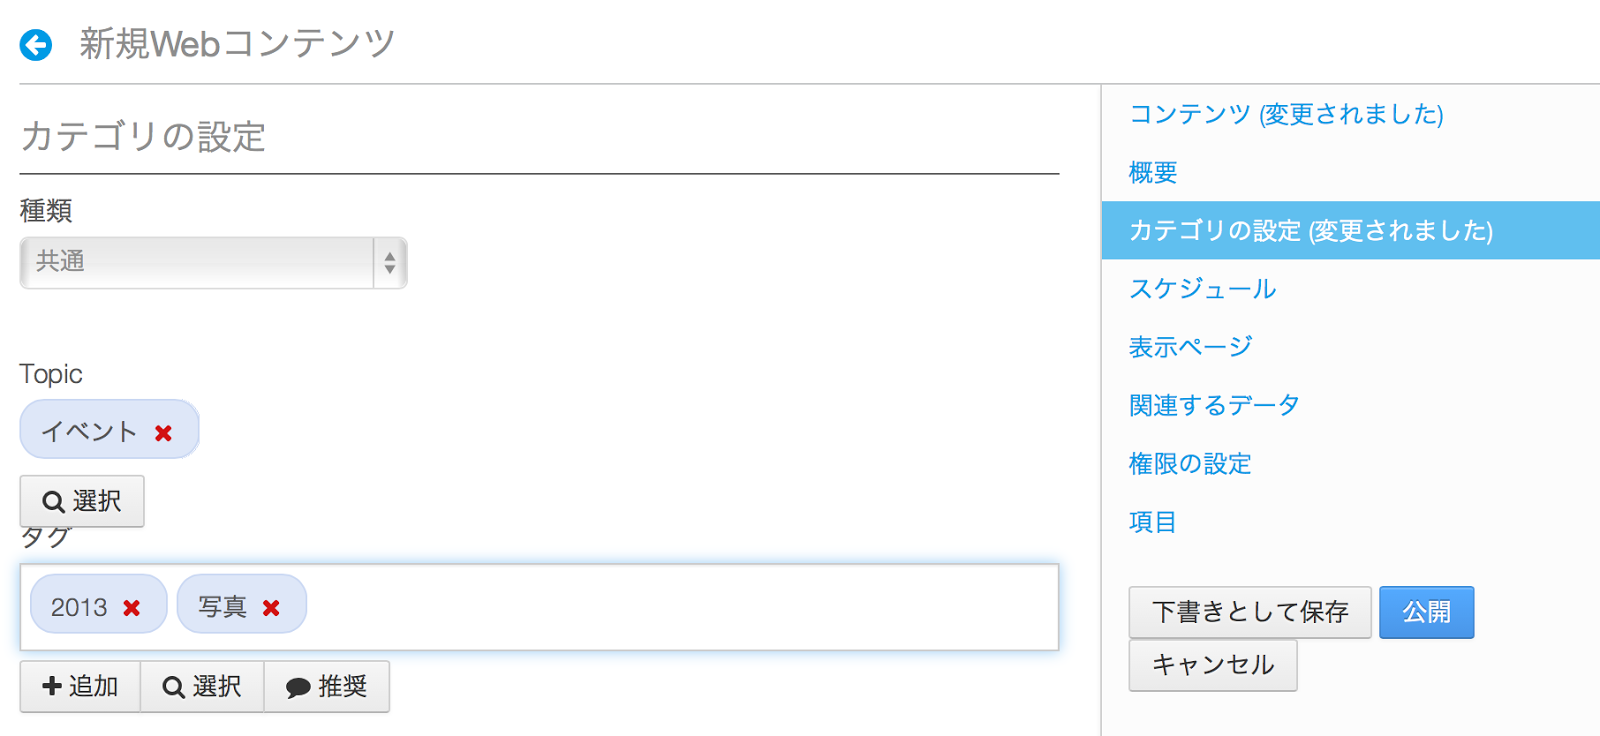Viewport: 1600px width, 736px height.
Task: Click the Topic 選択 search button
Action: click(x=82, y=501)
